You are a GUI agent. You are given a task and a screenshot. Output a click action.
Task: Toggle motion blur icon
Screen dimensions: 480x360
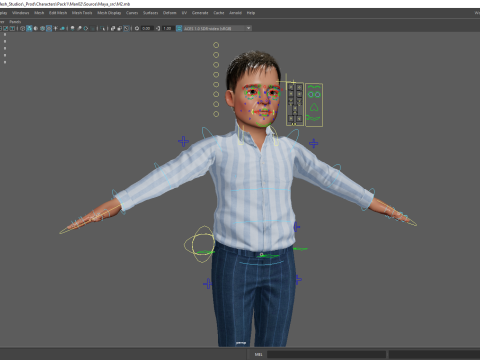click(79, 29)
